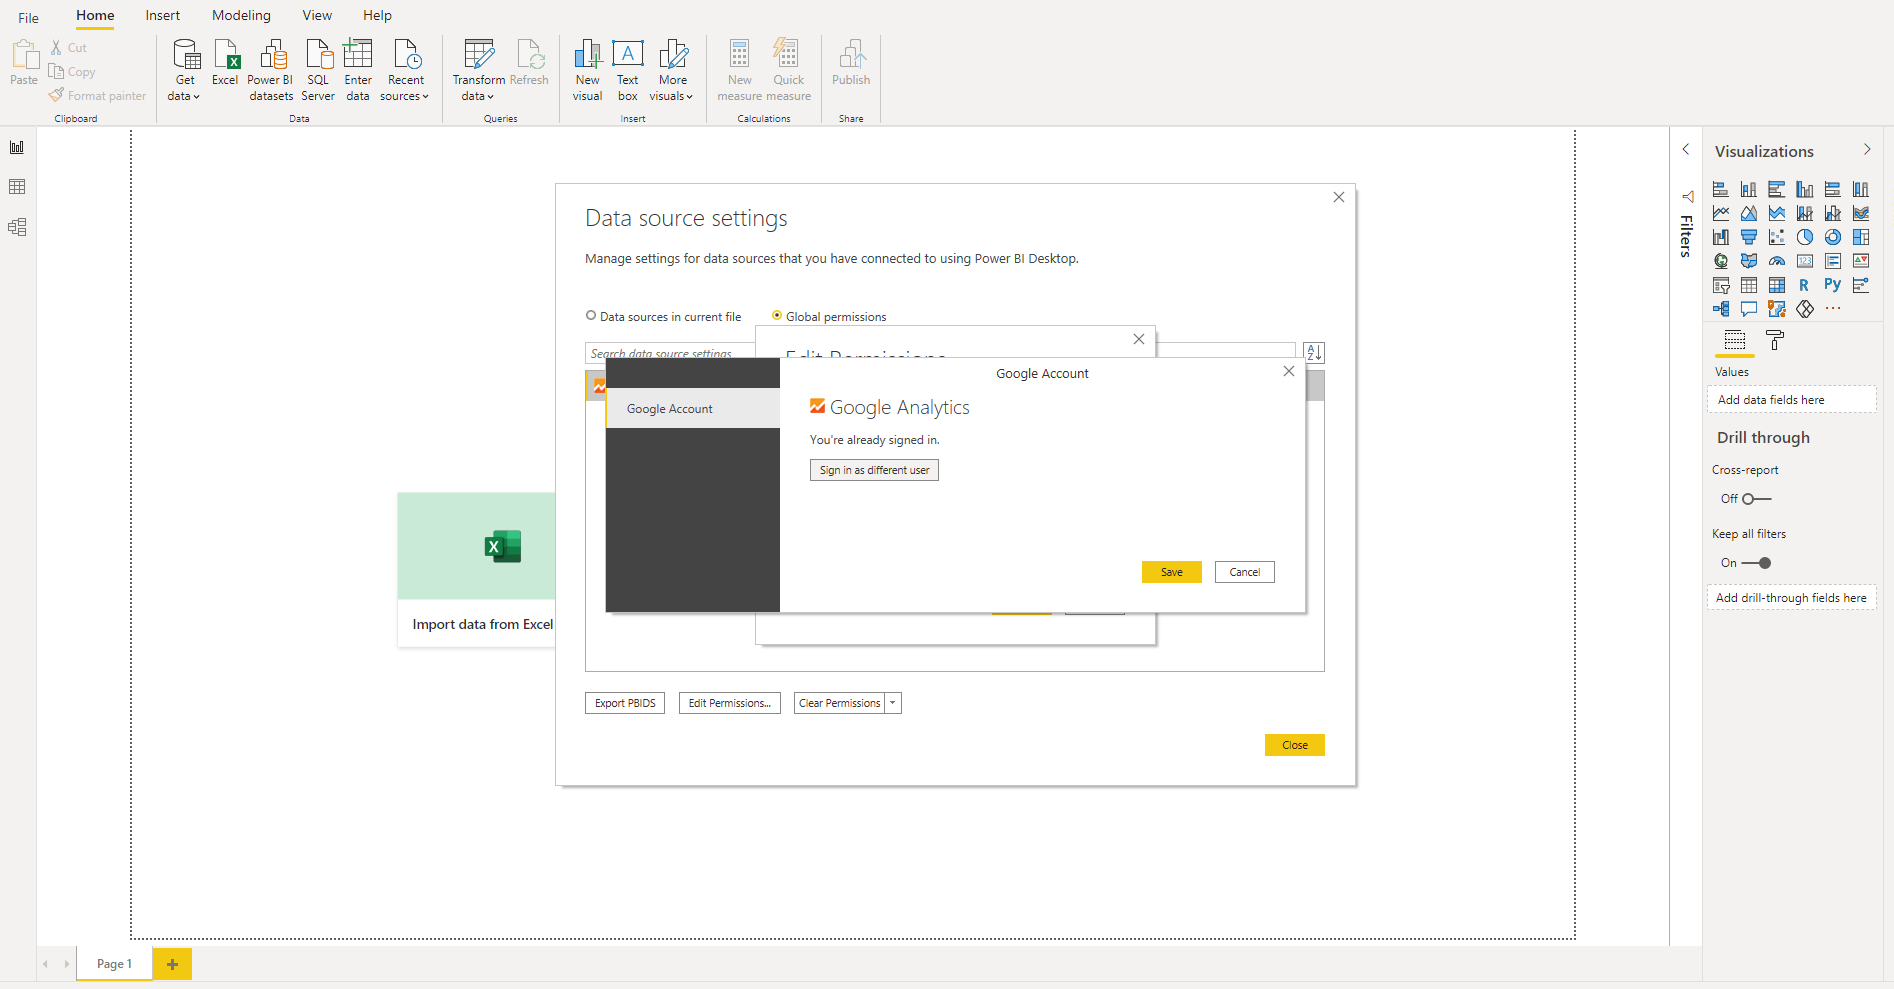Switch to the View ribbon tab
Image resolution: width=1894 pixels, height=989 pixels.
pos(317,15)
